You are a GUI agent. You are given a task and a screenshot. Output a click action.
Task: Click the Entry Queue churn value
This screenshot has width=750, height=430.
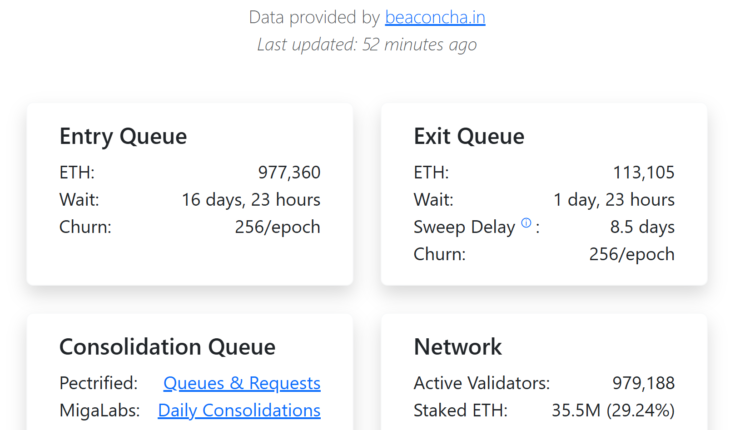(x=277, y=227)
